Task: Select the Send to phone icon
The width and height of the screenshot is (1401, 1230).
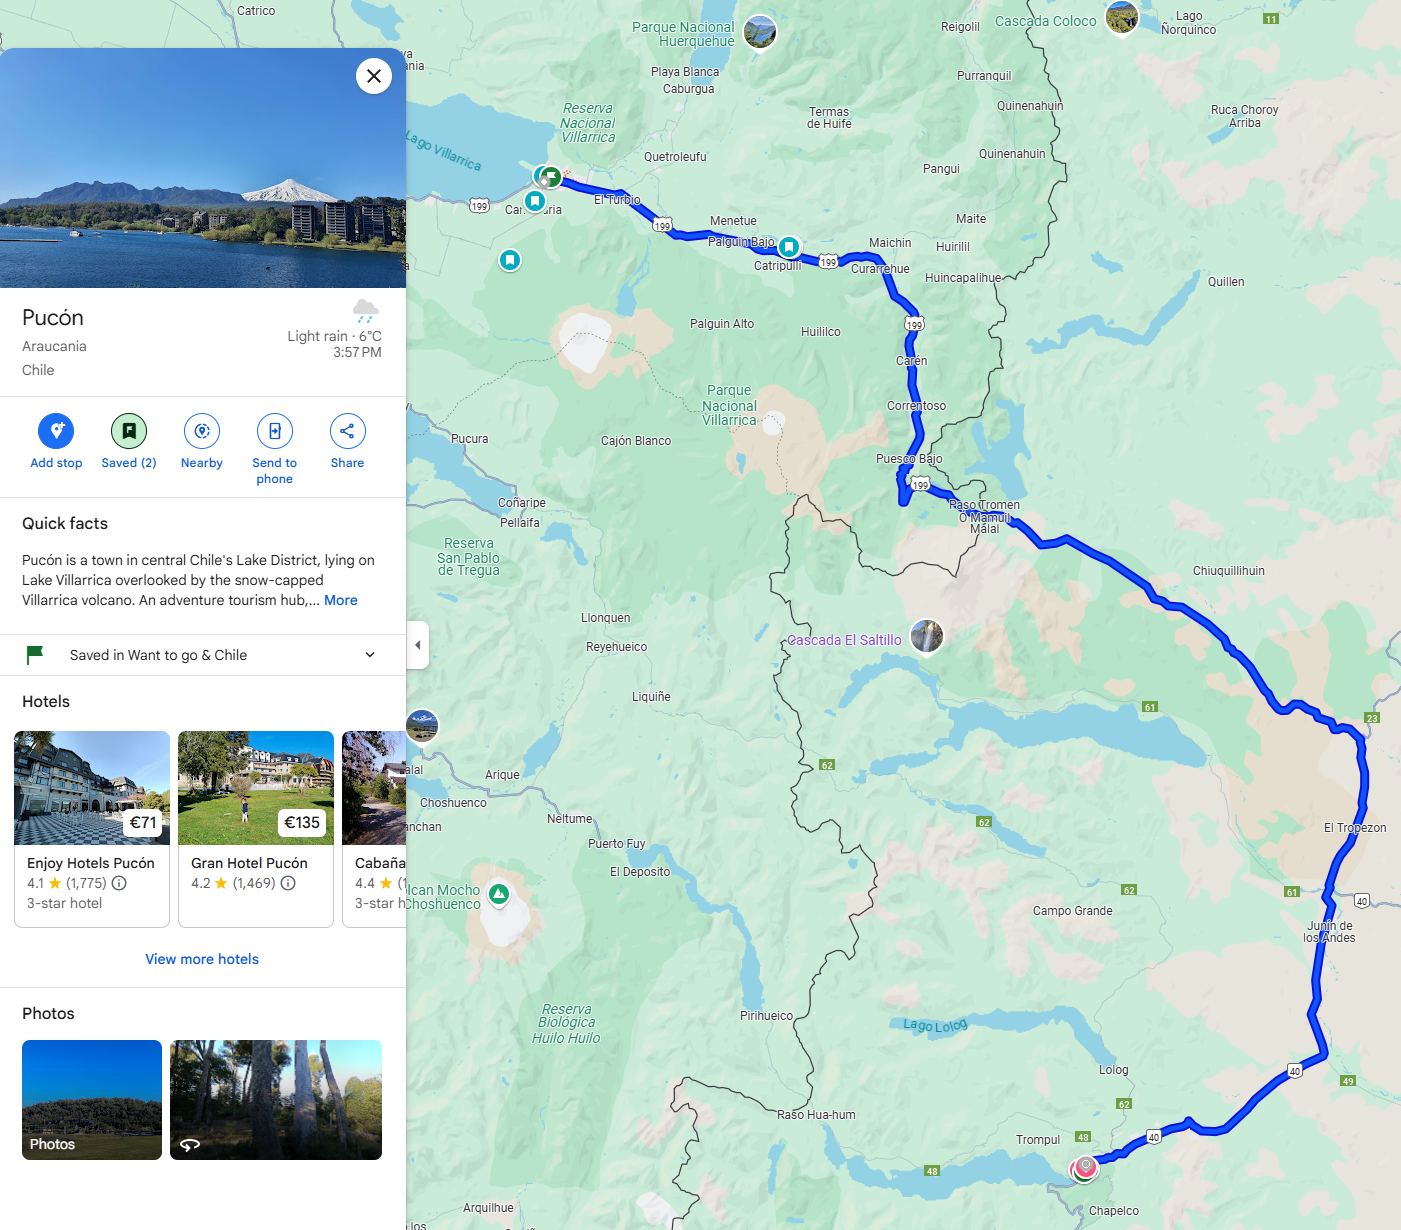Action: pos(275,431)
